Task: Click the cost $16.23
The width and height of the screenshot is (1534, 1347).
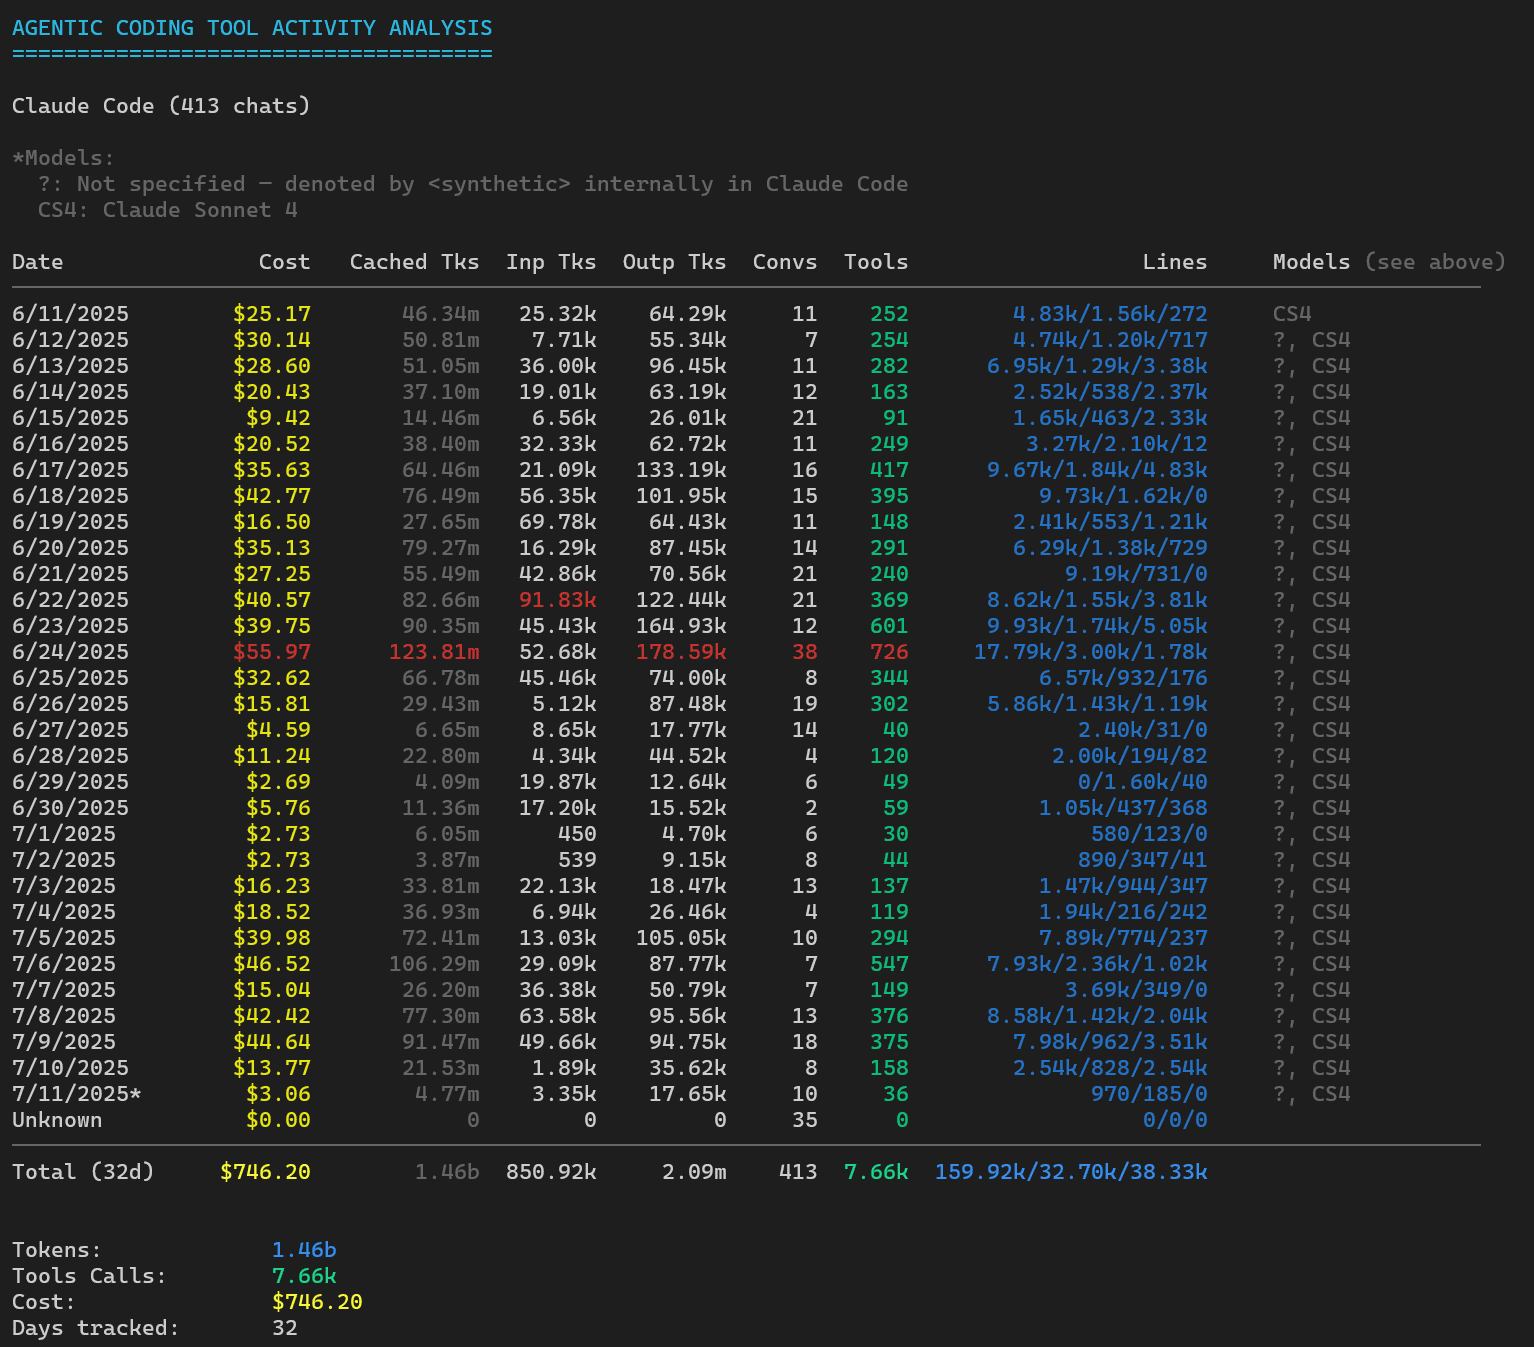Action: coord(272,886)
